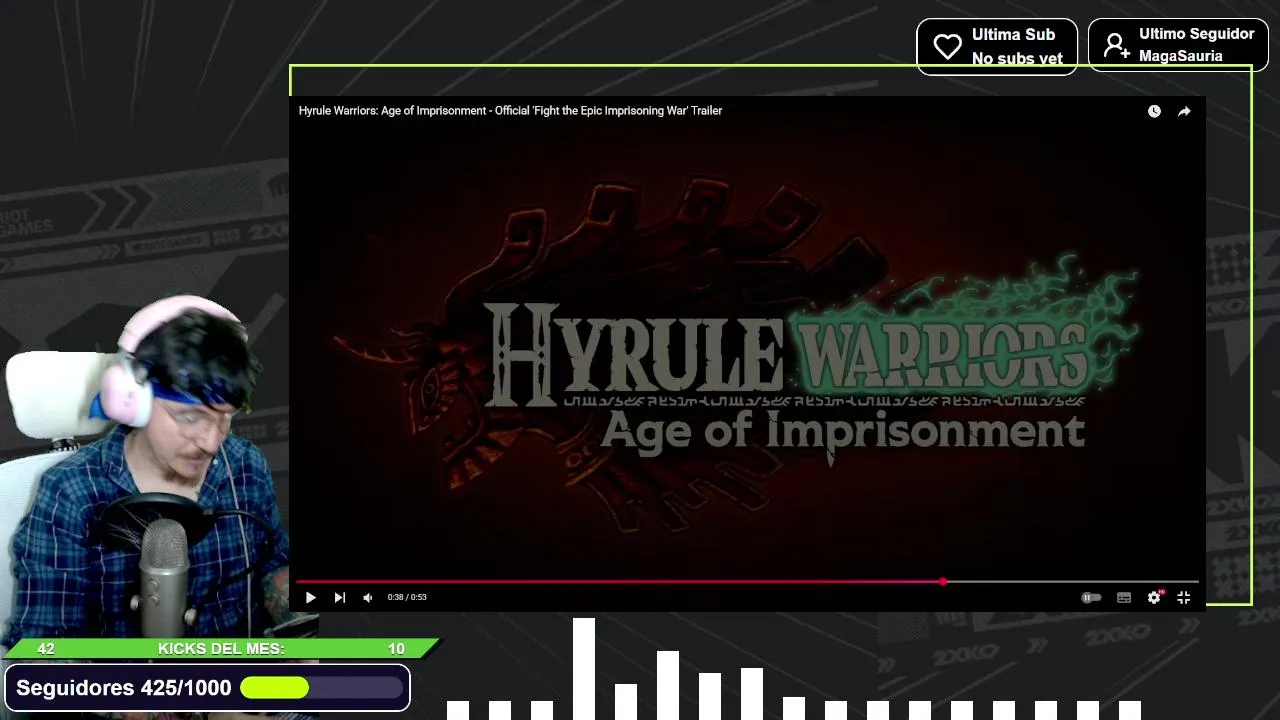The width and height of the screenshot is (1280, 720).
Task: Mute the video player volume
Action: pos(367,597)
